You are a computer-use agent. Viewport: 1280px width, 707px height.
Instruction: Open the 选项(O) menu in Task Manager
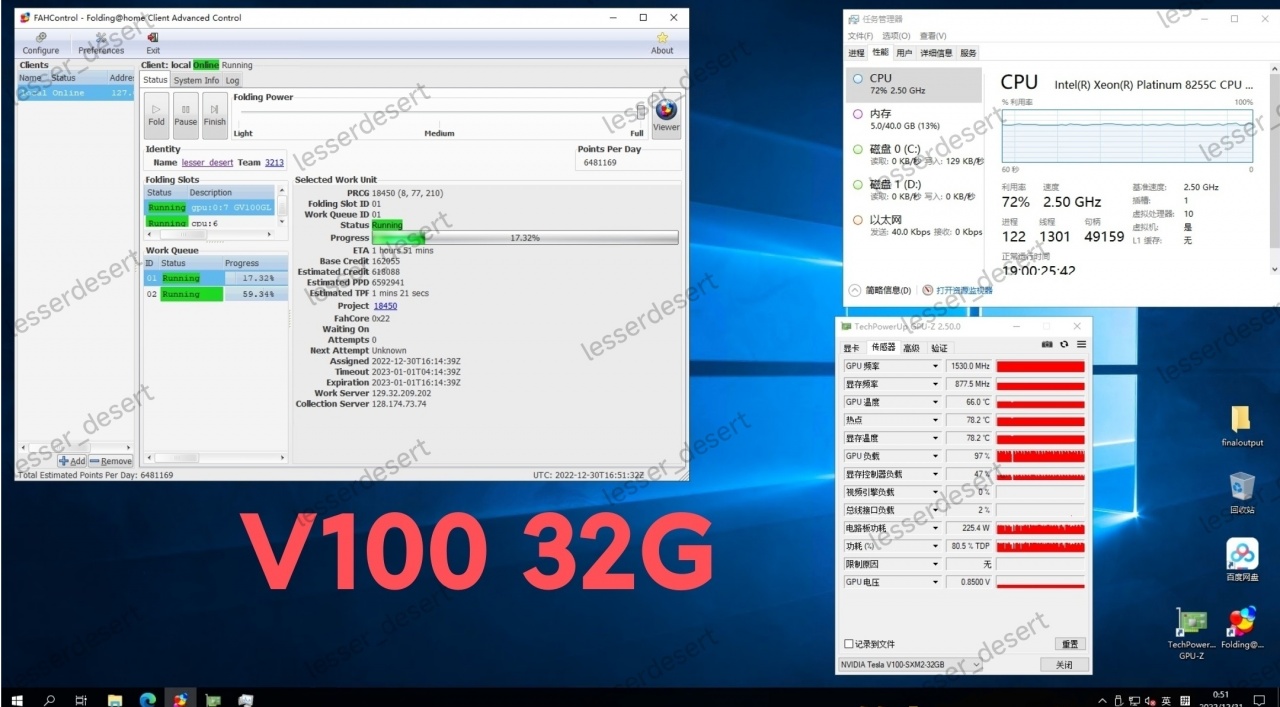(896, 36)
